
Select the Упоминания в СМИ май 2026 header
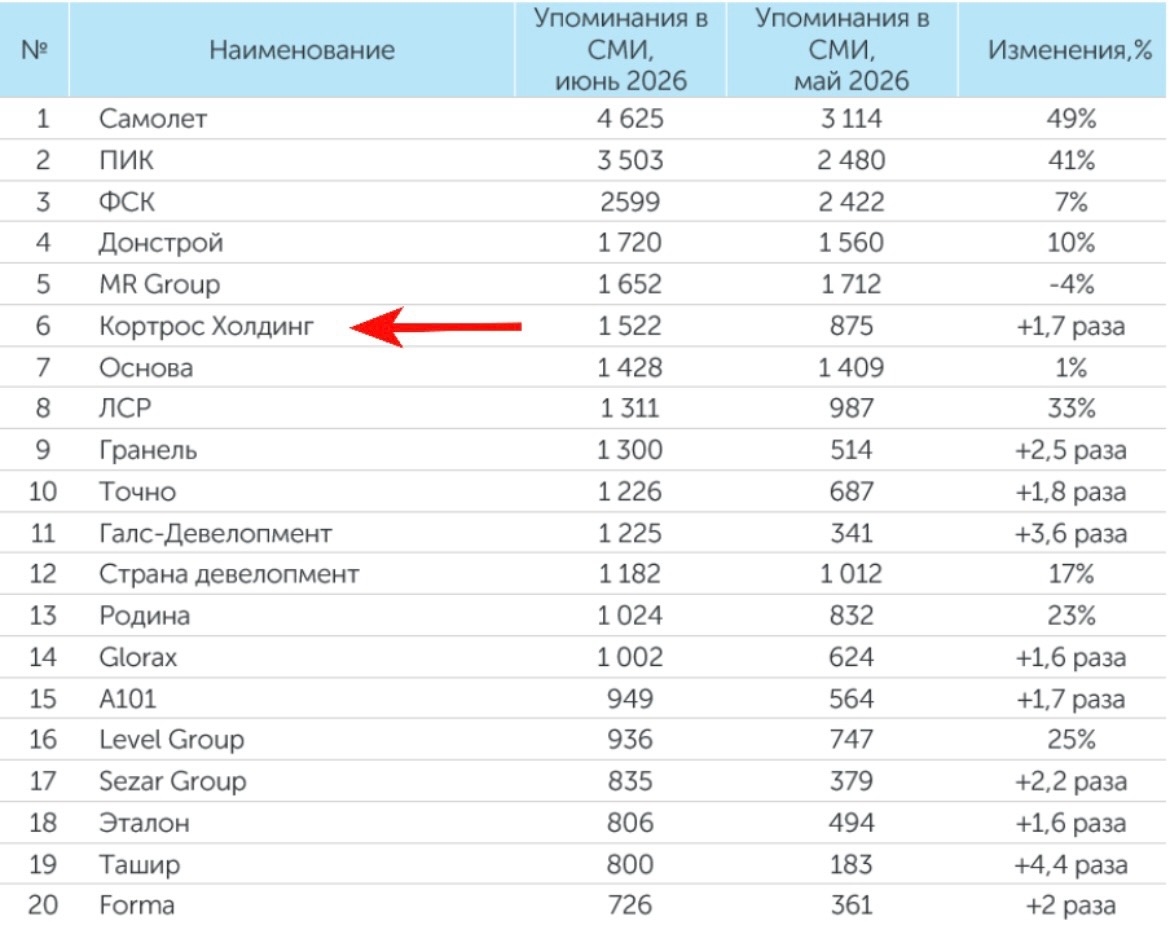[x=843, y=49]
